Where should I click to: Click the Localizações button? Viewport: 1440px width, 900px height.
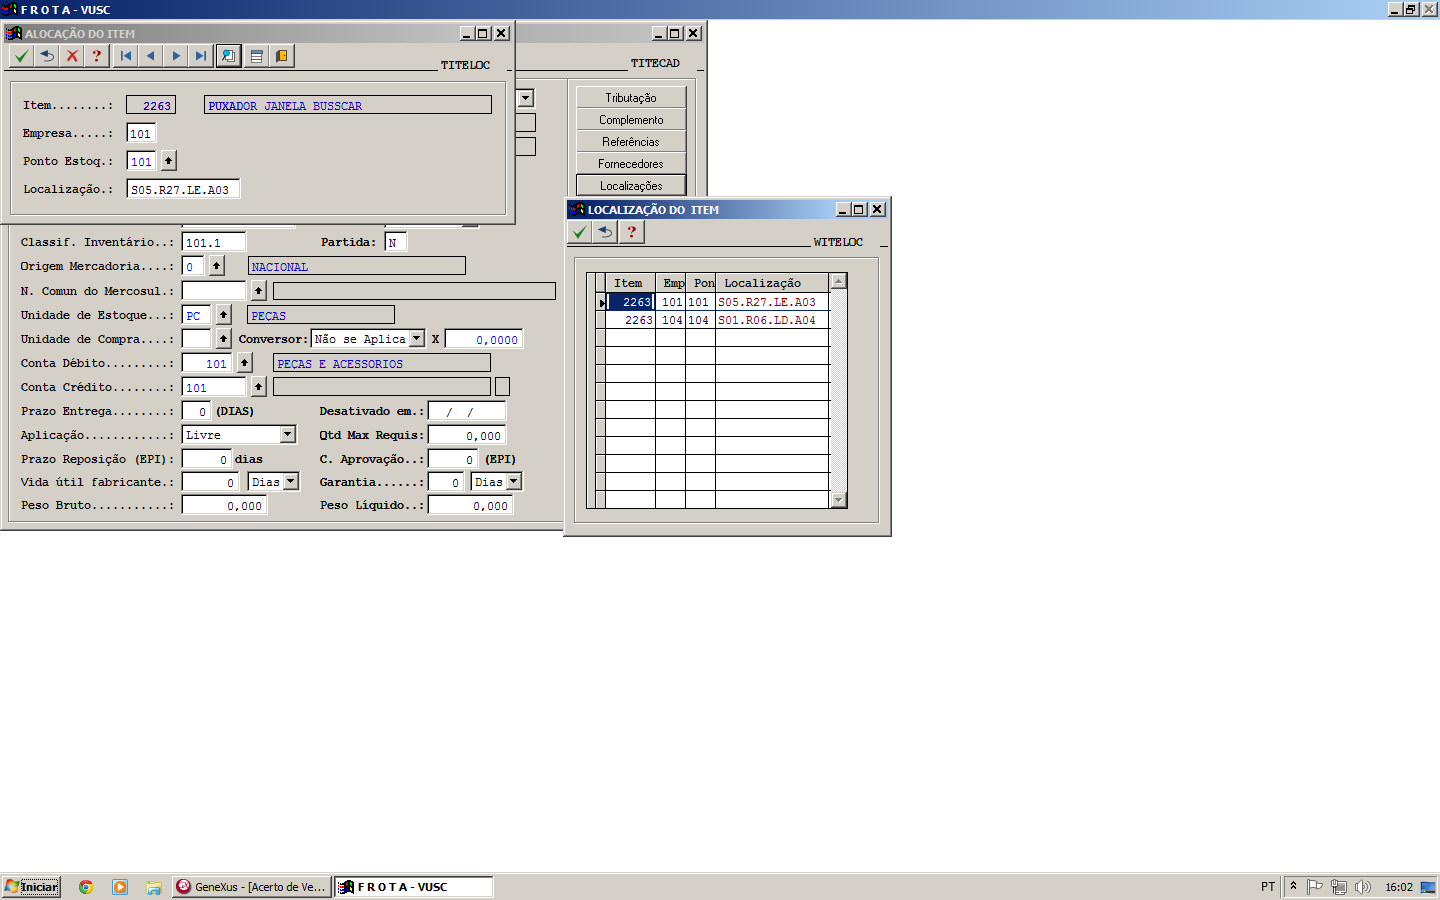tap(631, 186)
